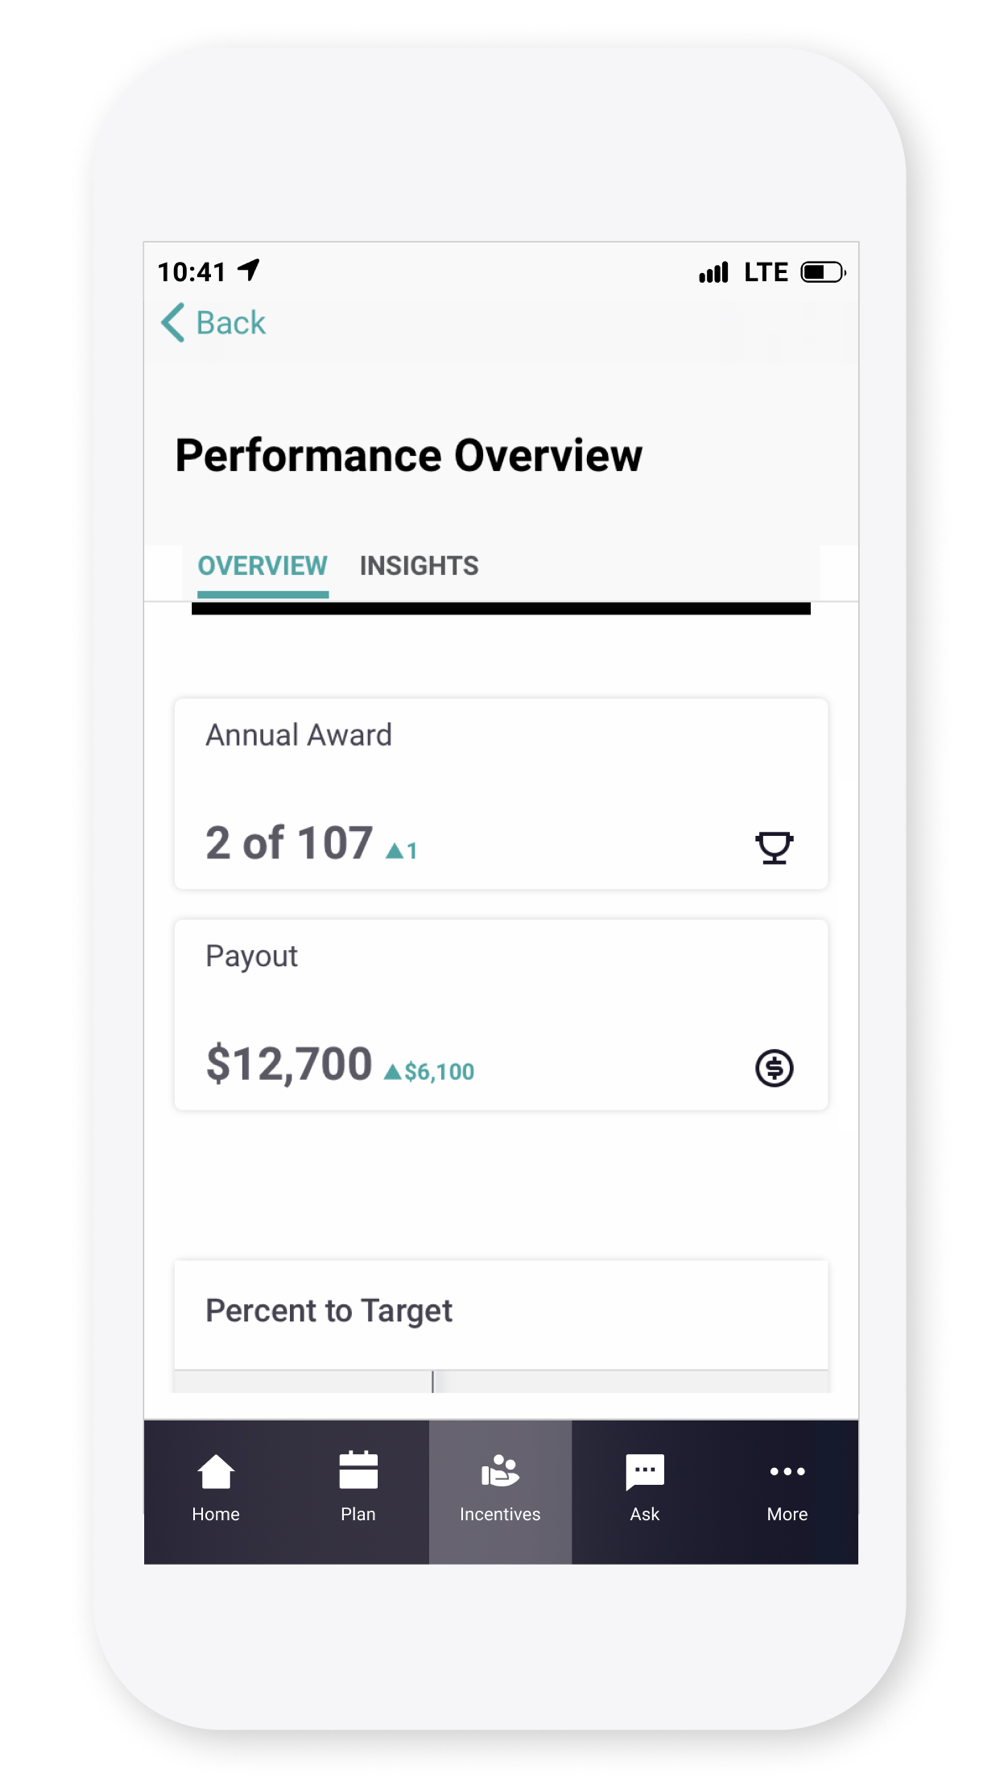Tap the cellular signal bars icon
Screen dimensions: 1000x1778
tap(714, 272)
